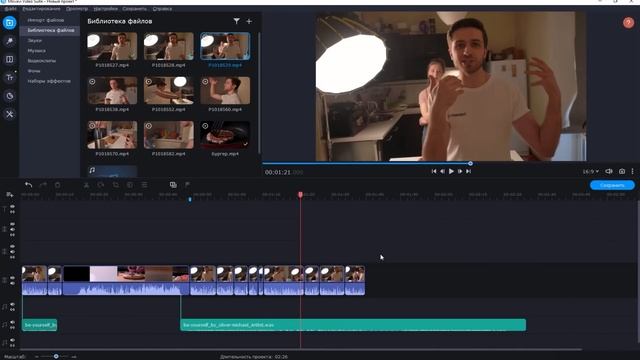Open the preview three-dots options menu
Image resolution: width=640 pixels, height=360 pixels.
(x=632, y=171)
